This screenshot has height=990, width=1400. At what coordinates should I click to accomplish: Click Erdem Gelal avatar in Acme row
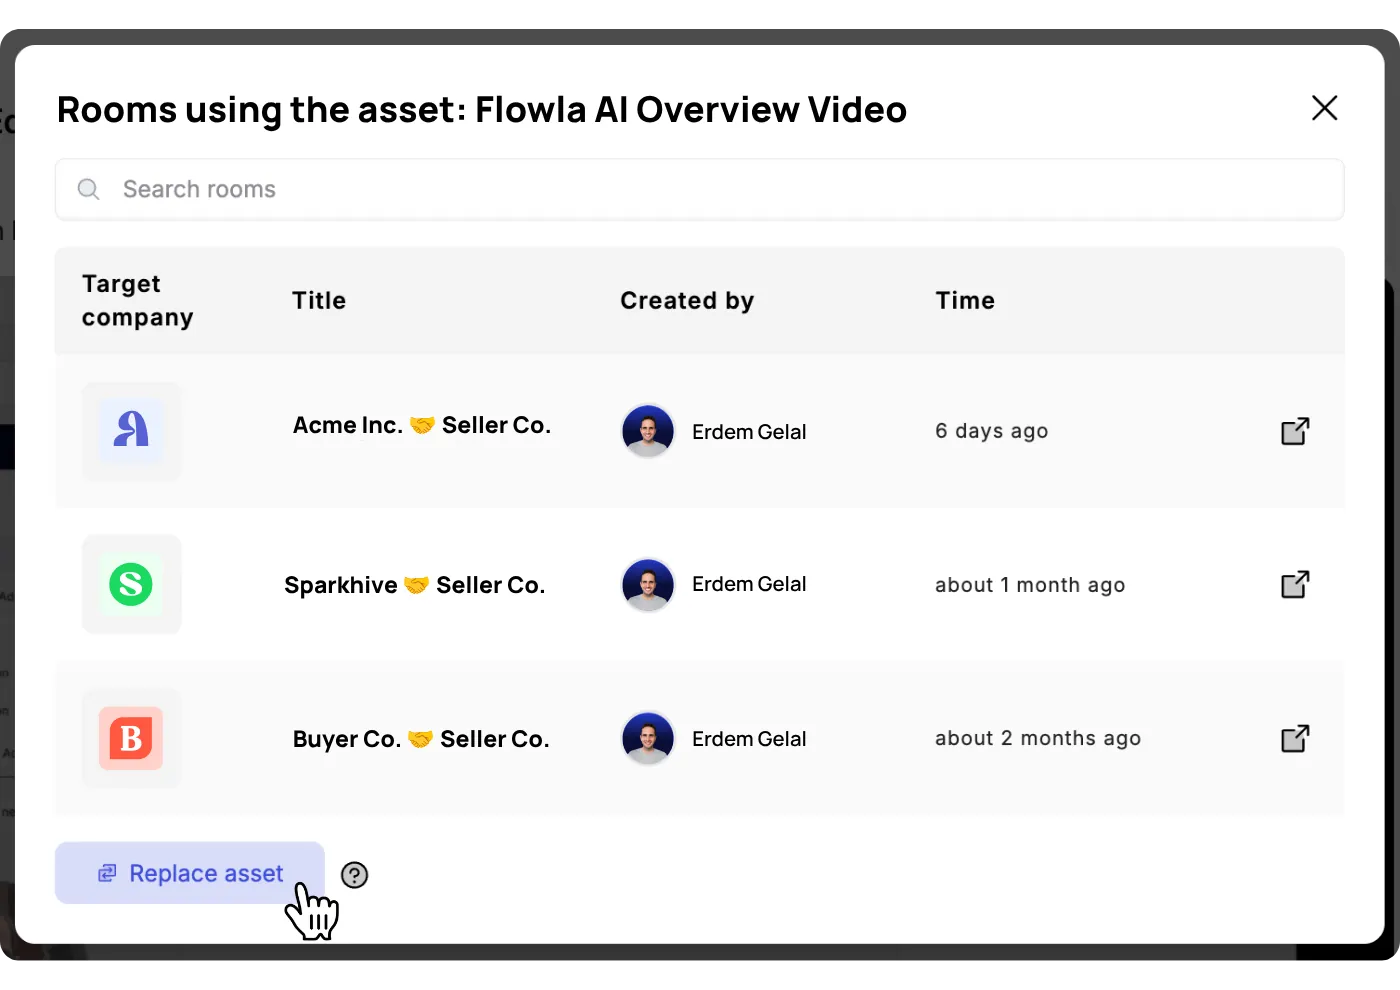(x=648, y=431)
